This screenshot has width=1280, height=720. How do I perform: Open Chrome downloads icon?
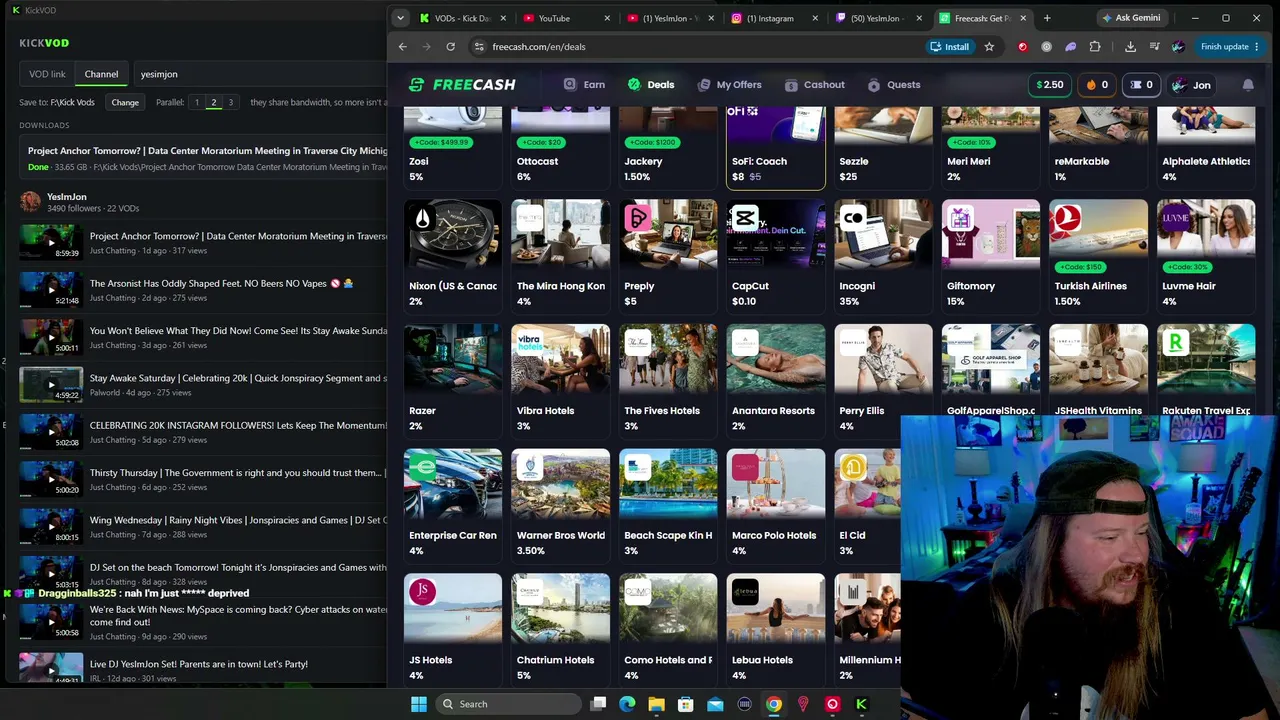point(1130,46)
